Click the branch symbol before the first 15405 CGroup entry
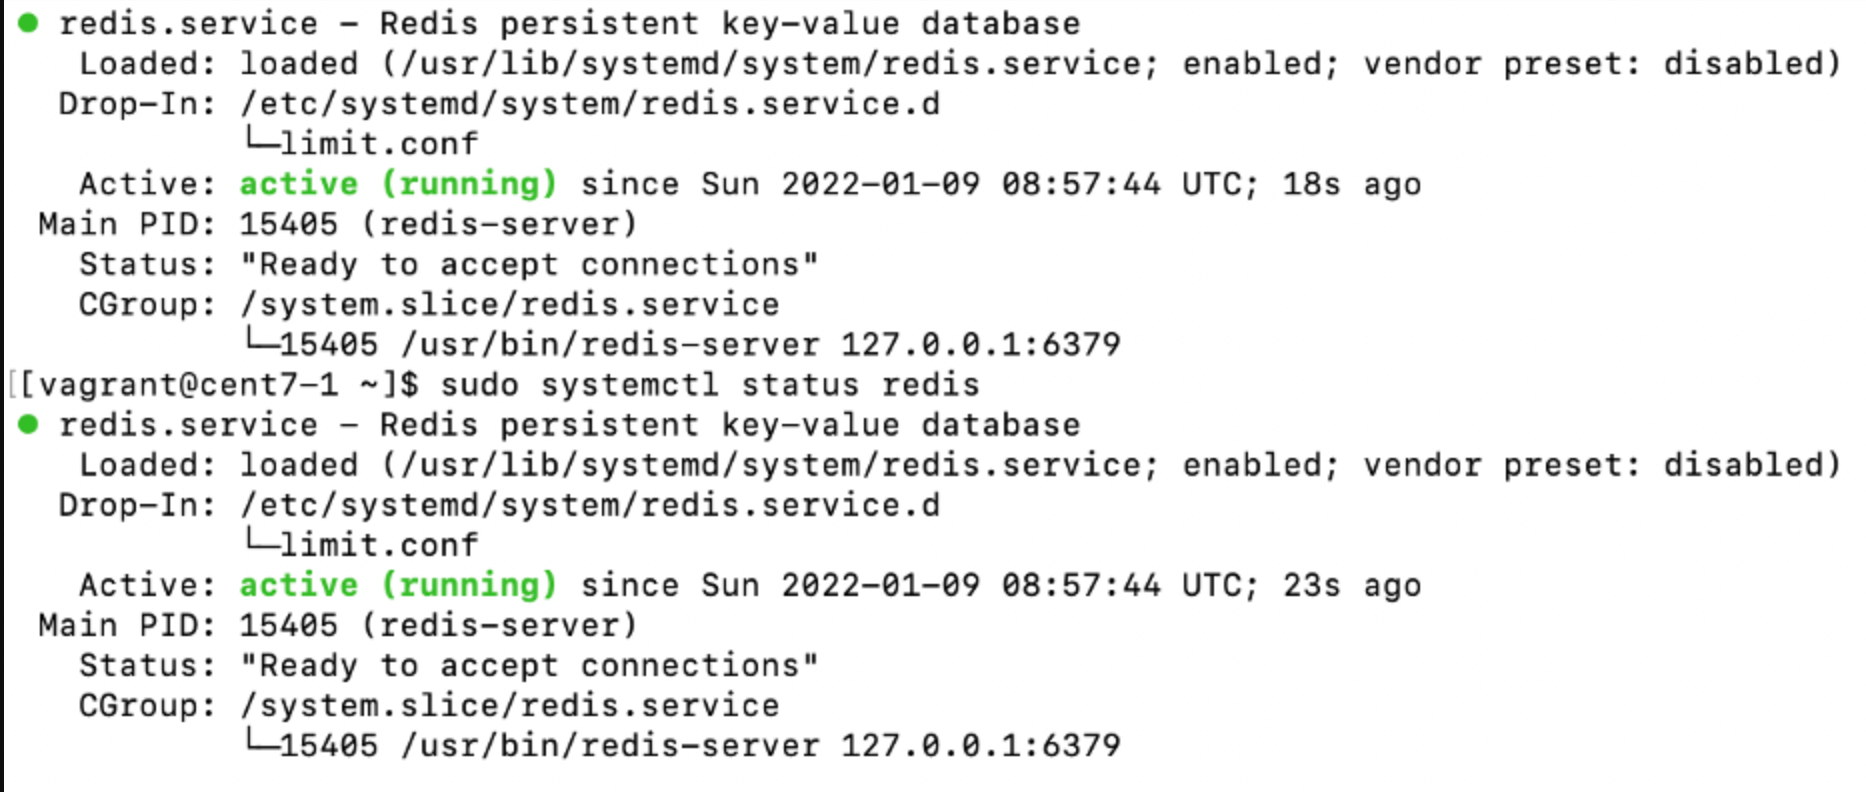The height and width of the screenshot is (792, 1866). pos(260,342)
